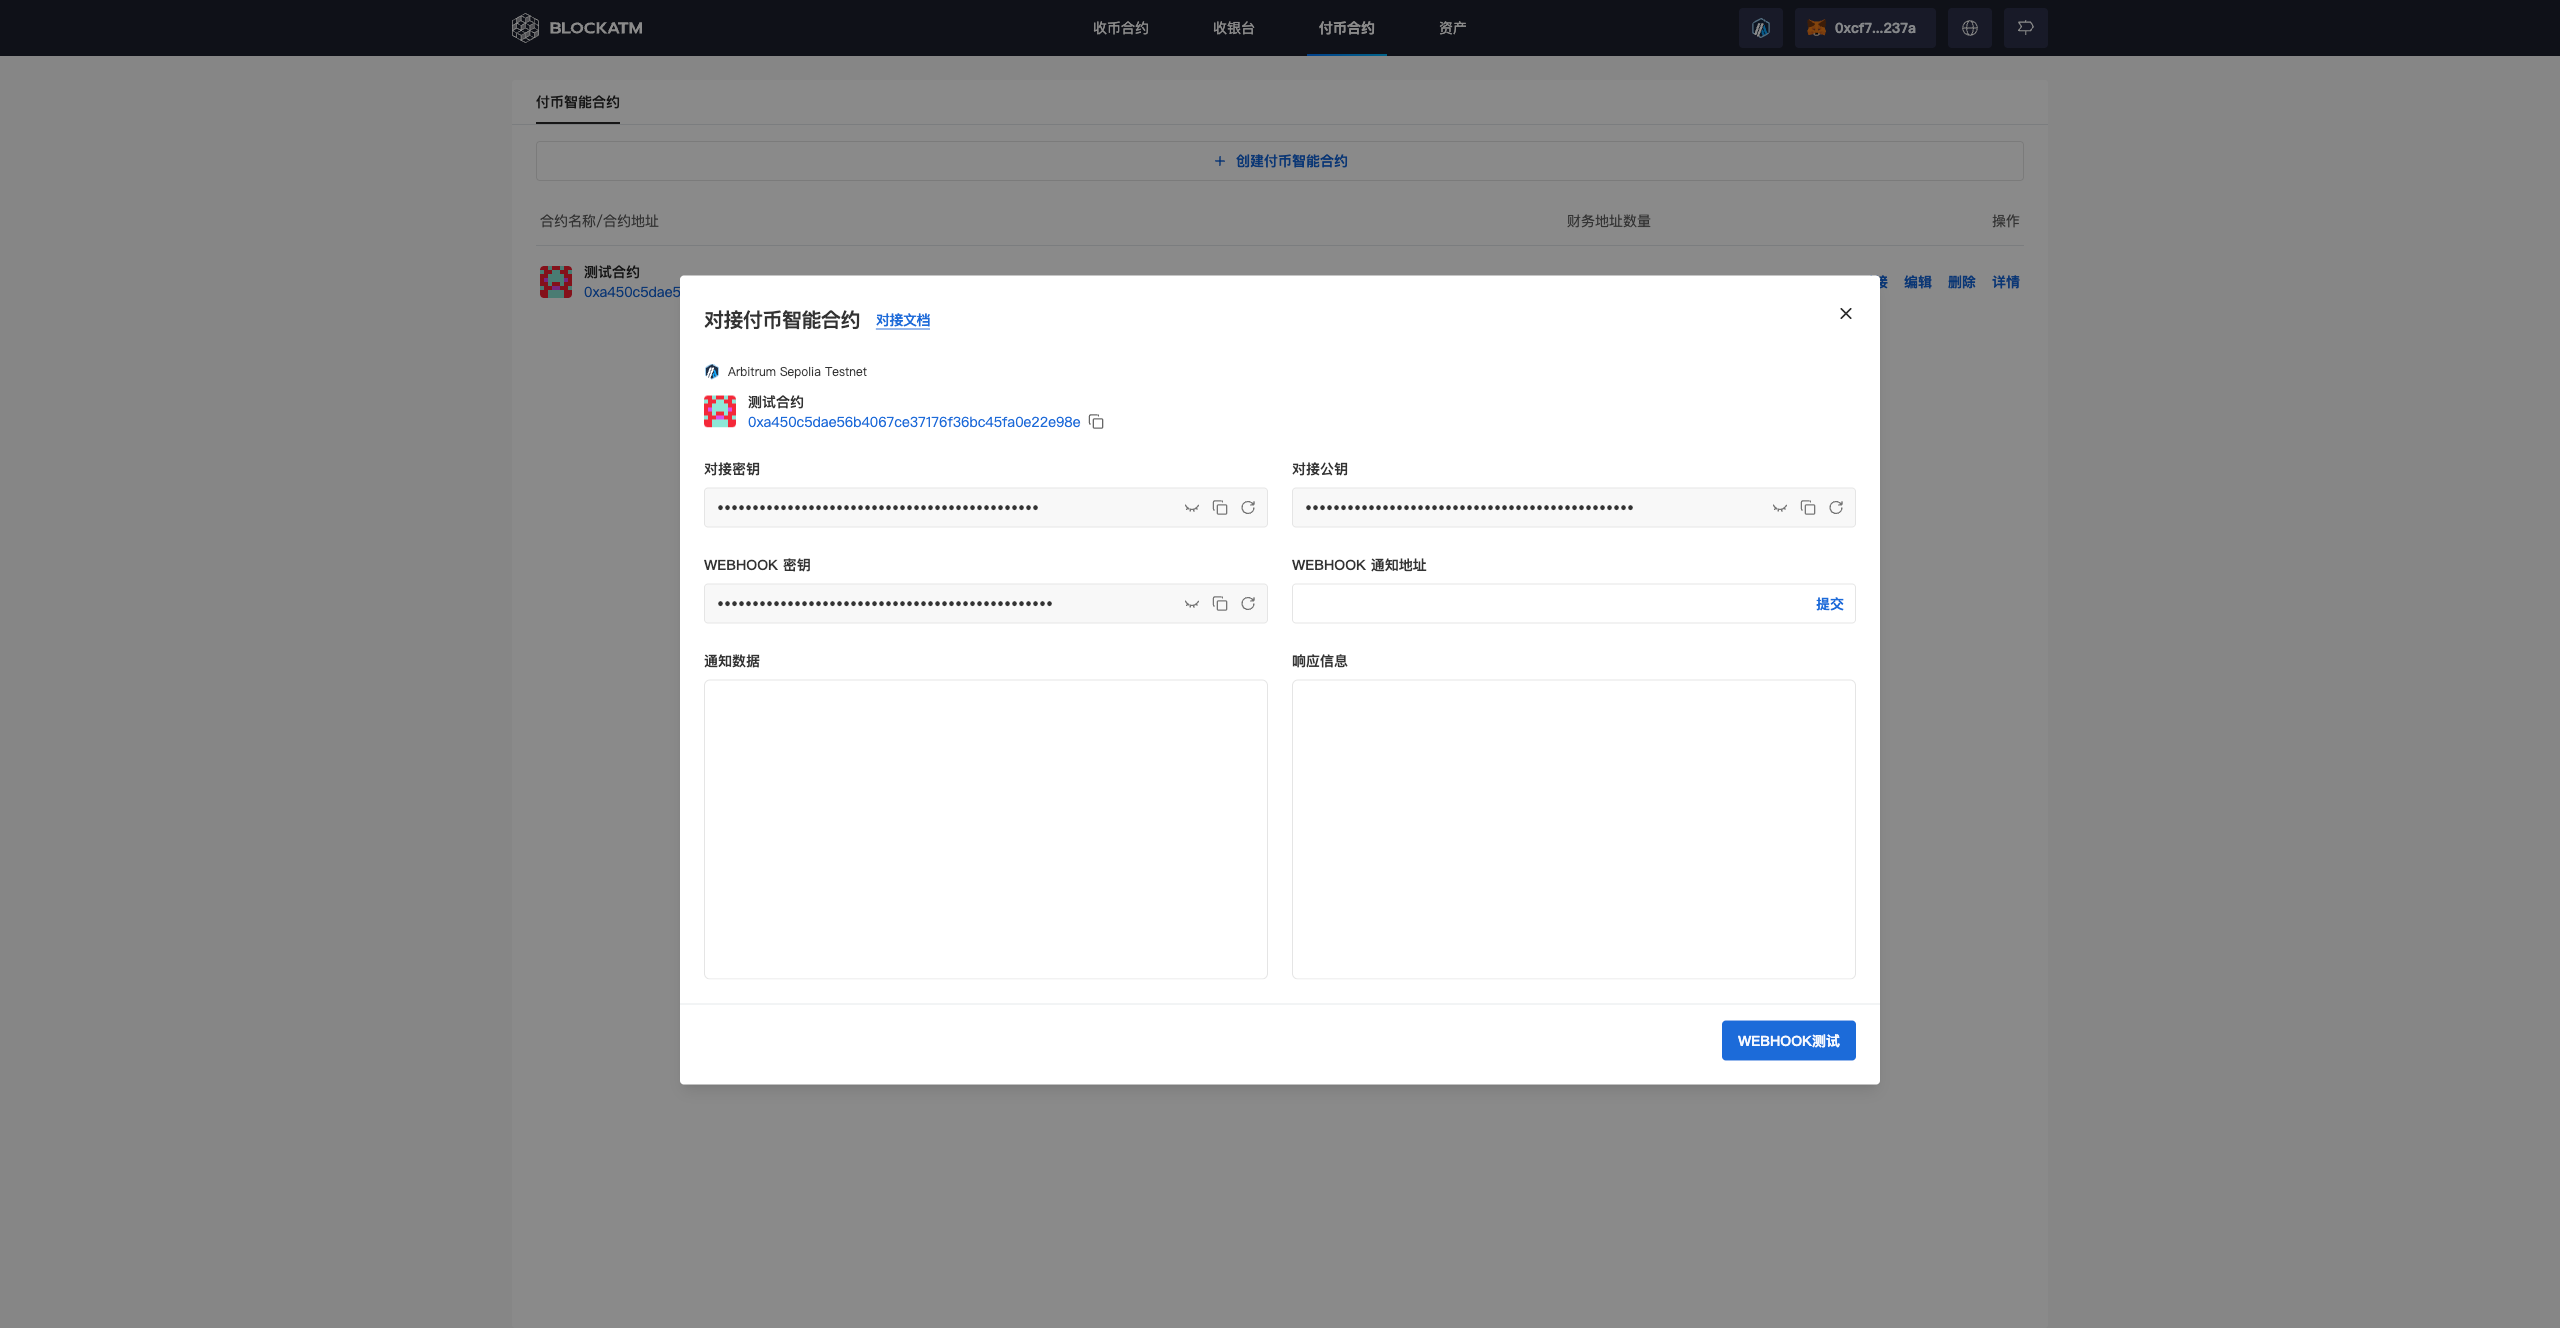Go to the 资产 nav tab
Image resolution: width=2560 pixels, height=1328 pixels.
(x=1452, y=28)
